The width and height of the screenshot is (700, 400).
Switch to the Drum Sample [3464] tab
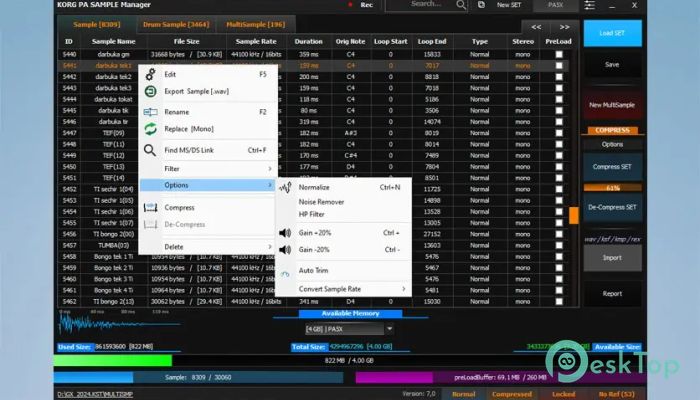[176, 25]
